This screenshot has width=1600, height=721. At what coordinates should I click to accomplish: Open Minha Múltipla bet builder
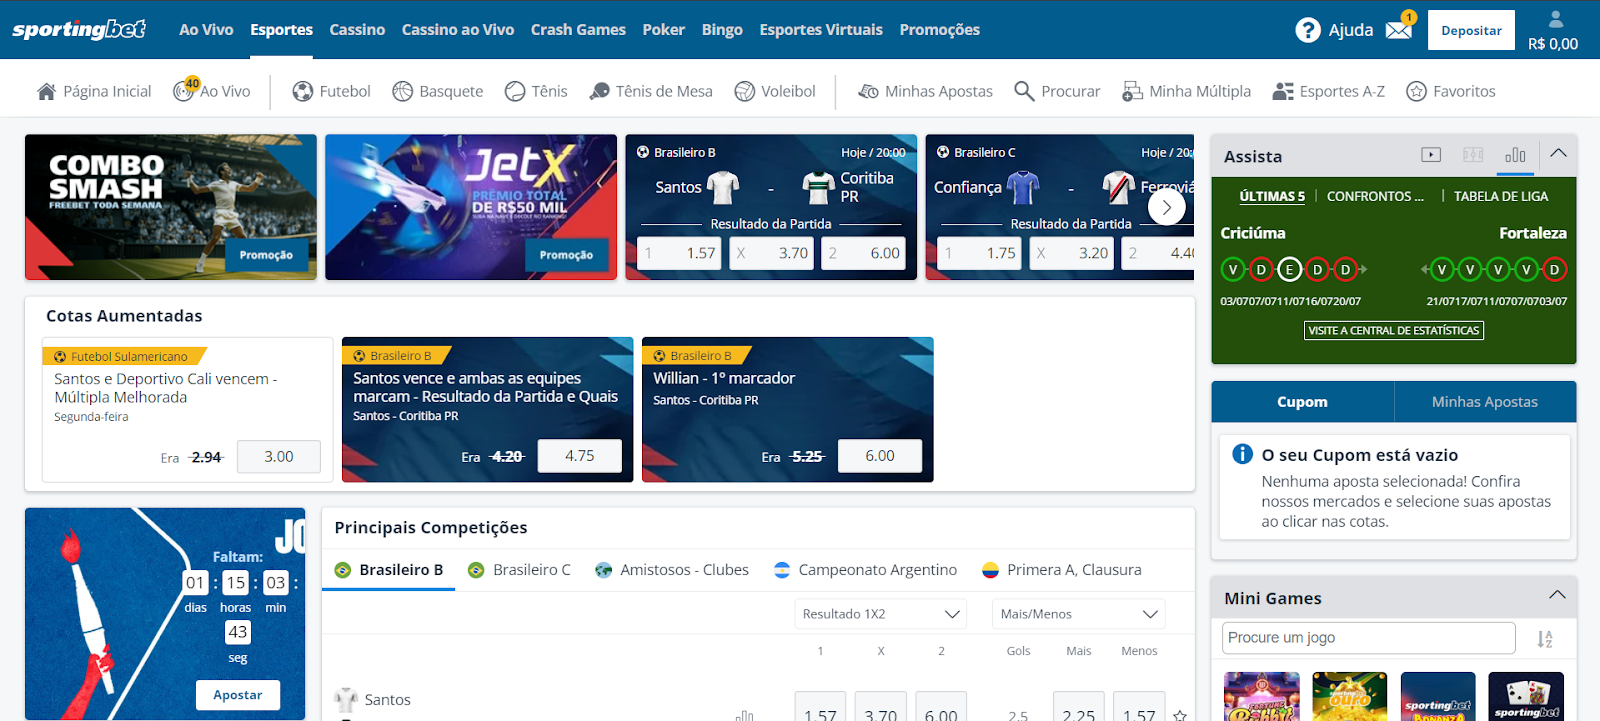pyautogui.click(x=1186, y=91)
